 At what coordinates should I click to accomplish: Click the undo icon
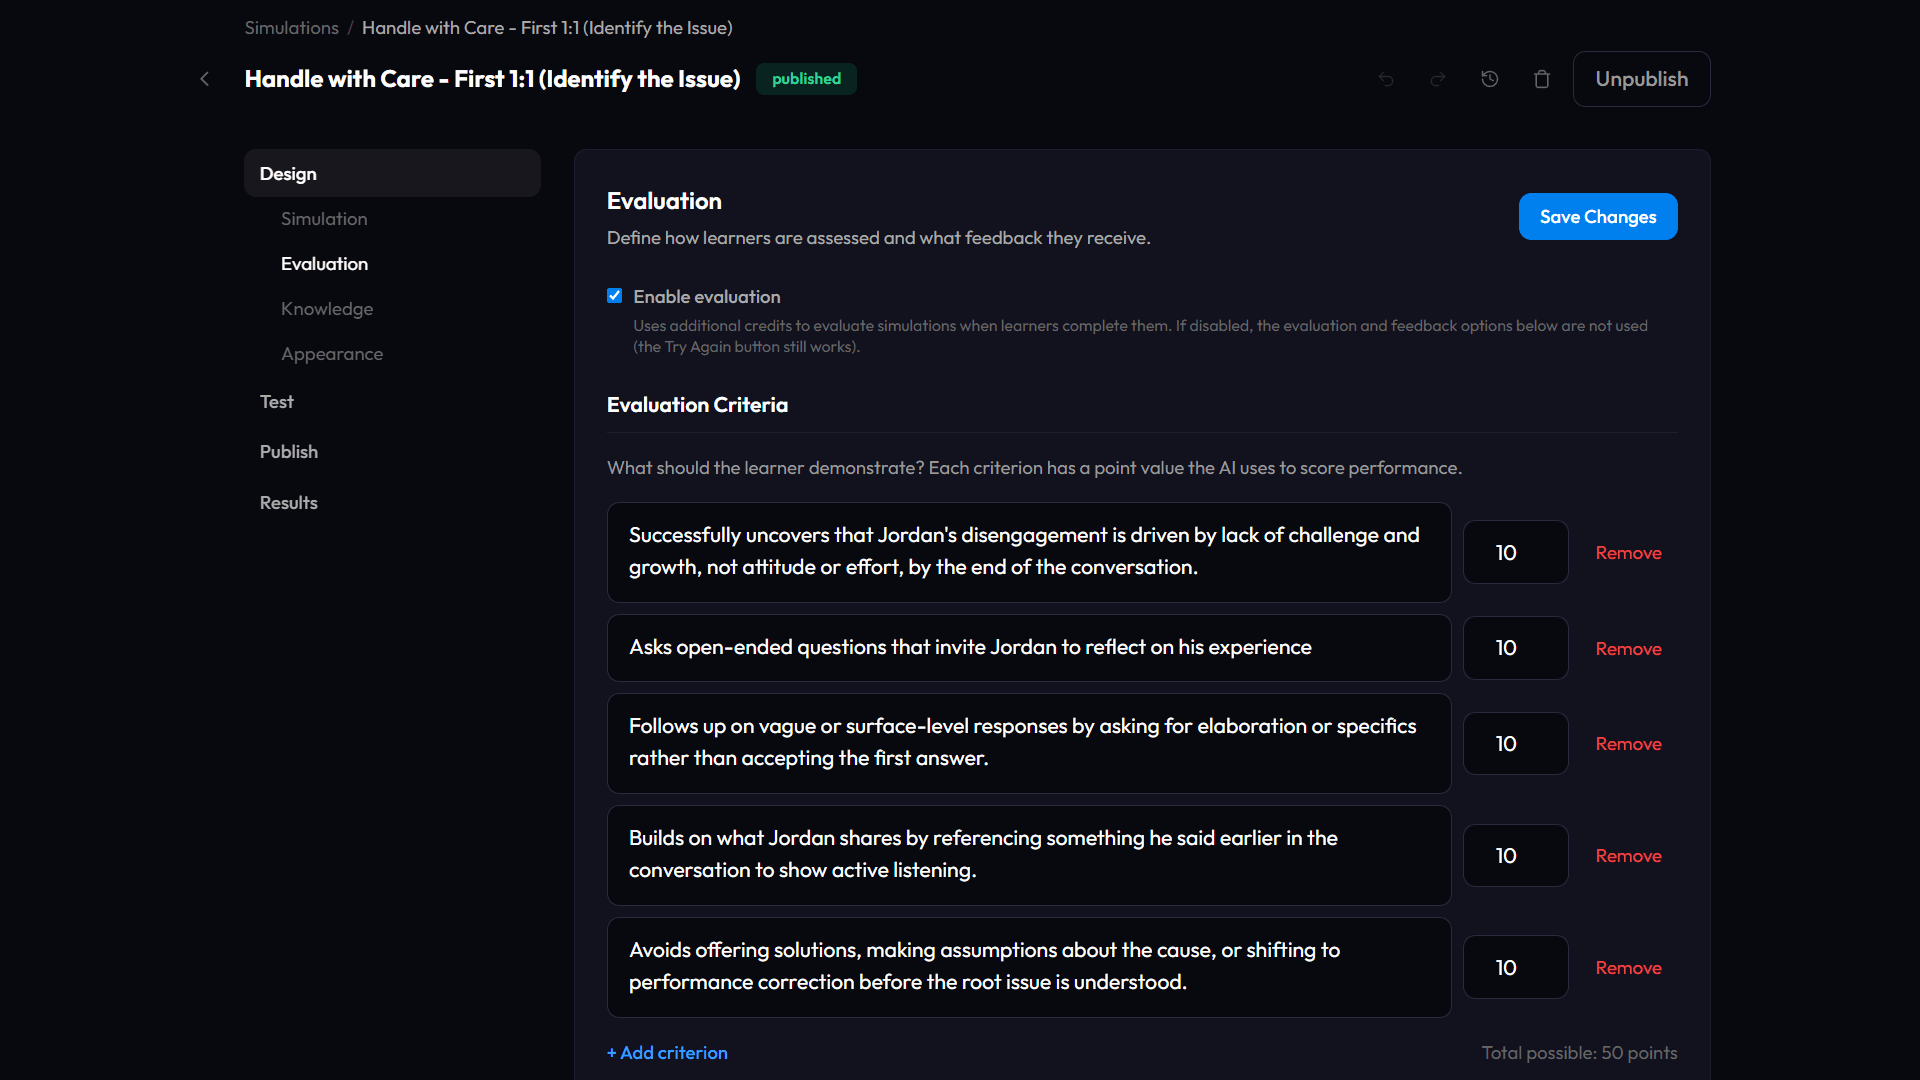1386,79
